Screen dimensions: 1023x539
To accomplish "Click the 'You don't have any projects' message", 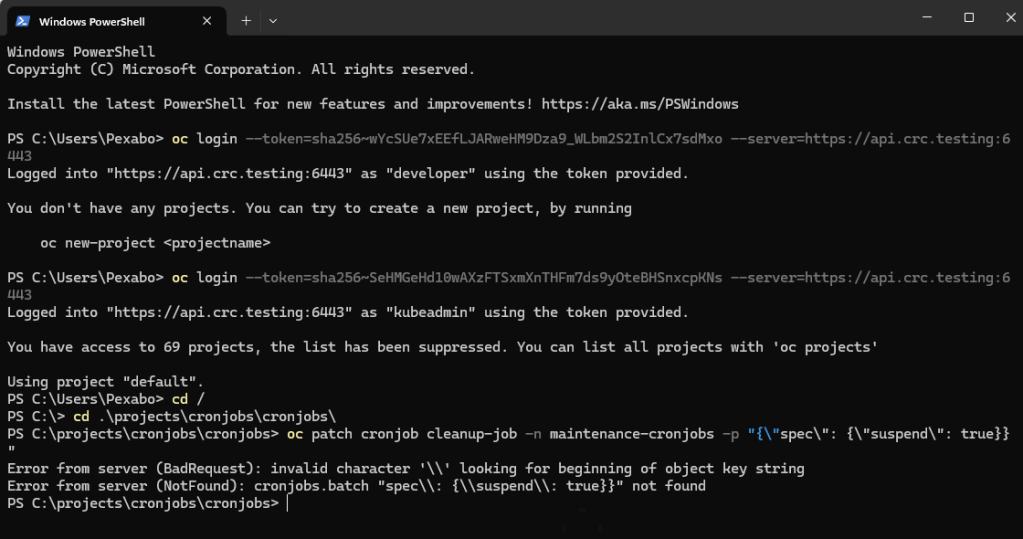I will (319, 208).
